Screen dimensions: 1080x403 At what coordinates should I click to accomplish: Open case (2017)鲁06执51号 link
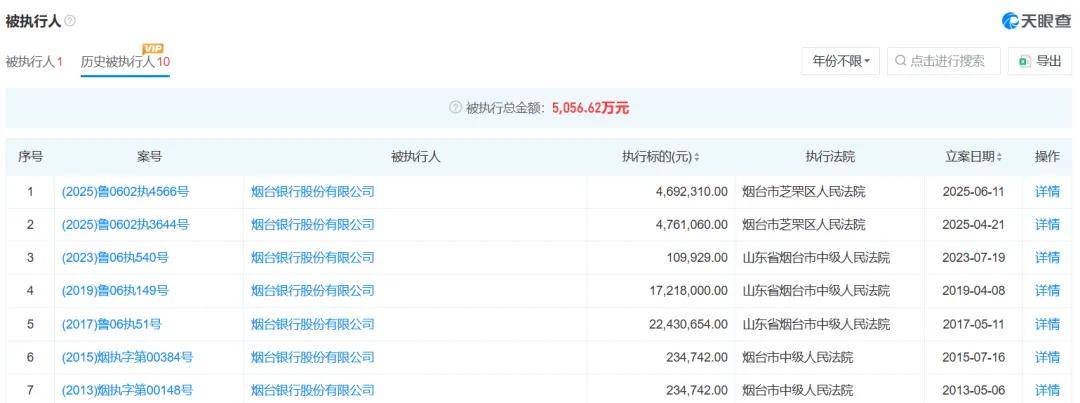tap(111, 324)
